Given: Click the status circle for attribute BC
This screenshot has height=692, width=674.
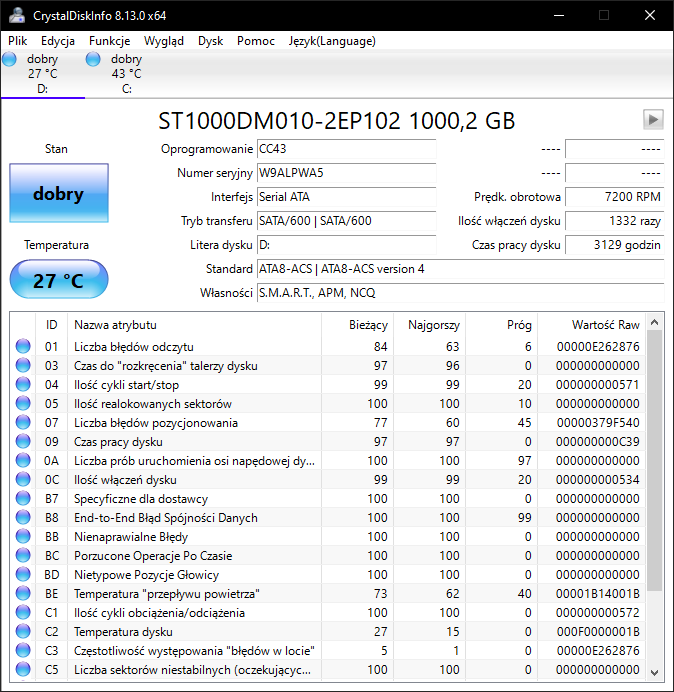Looking at the screenshot, I should pos(23,555).
